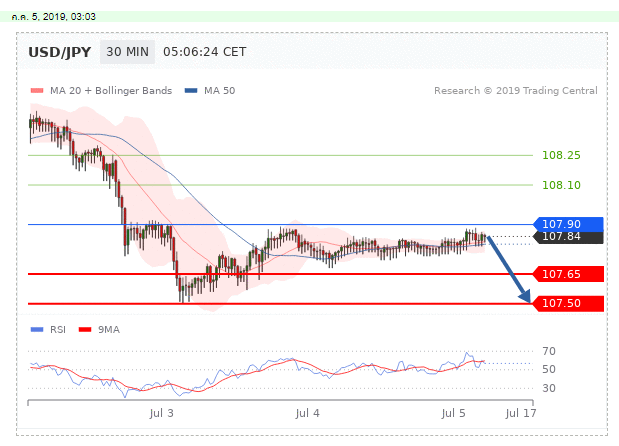The image size is (619, 446).
Task: Click the red 107.50 support price tag
Action: (x=568, y=304)
